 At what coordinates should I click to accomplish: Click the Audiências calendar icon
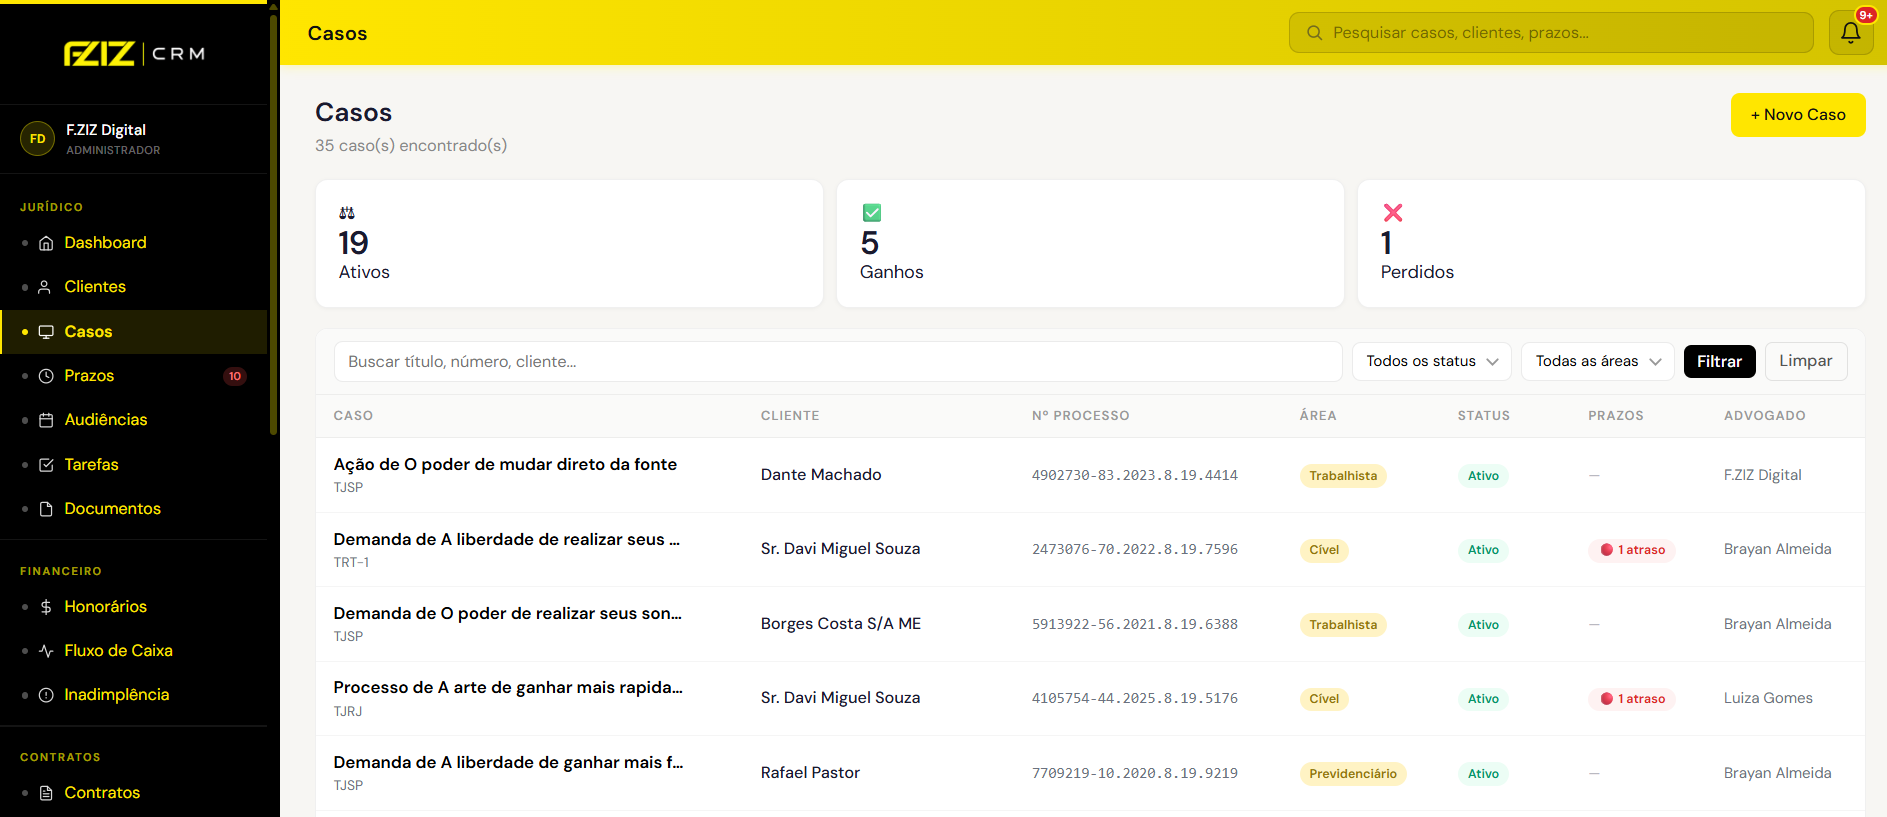(46, 420)
